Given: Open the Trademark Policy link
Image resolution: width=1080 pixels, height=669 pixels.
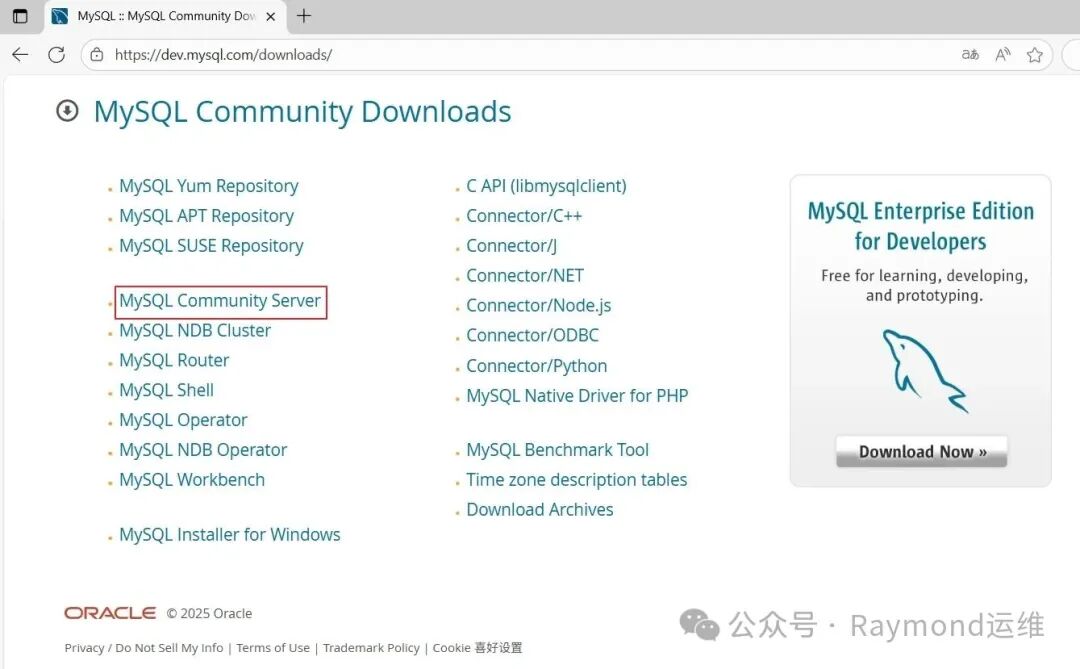Looking at the screenshot, I should pyautogui.click(x=371, y=648).
